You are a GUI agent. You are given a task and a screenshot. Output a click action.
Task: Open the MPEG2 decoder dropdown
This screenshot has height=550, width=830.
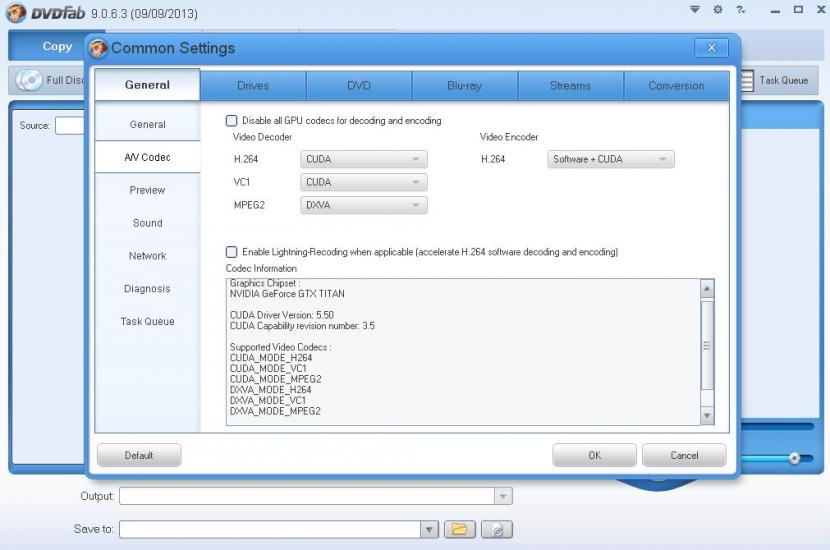364,205
